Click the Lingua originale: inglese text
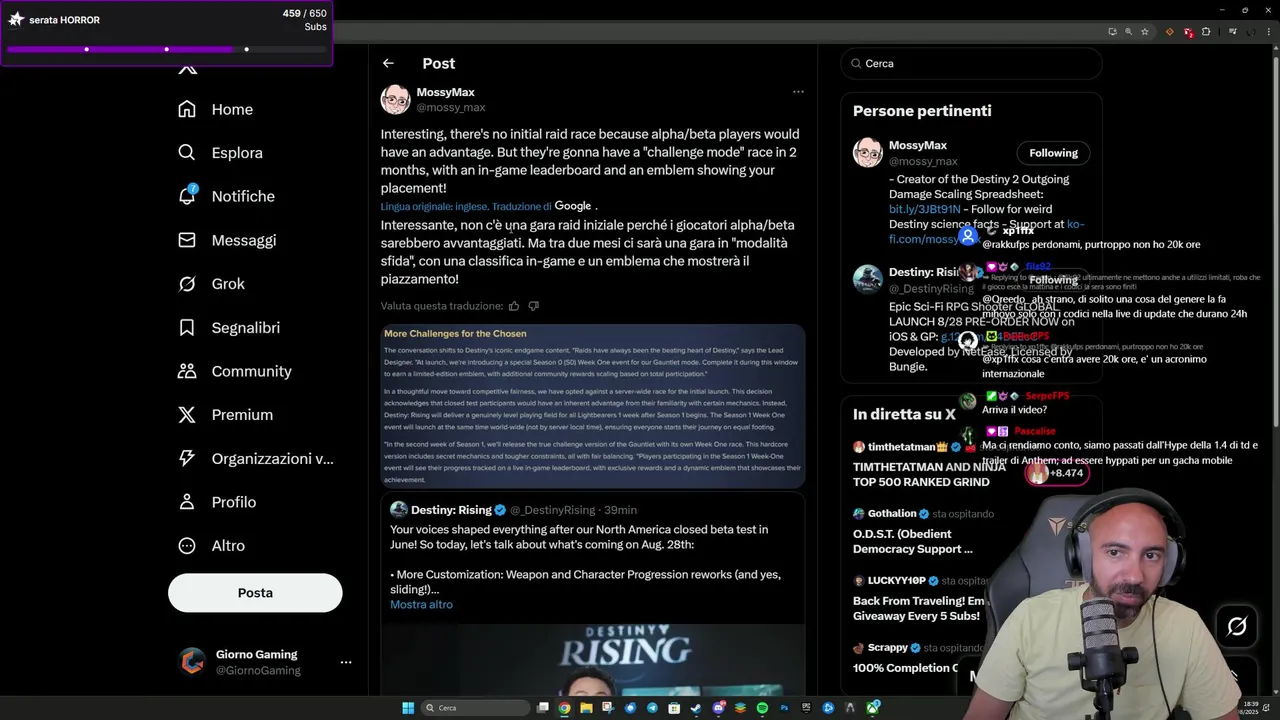This screenshot has width=1280, height=720. pyautogui.click(x=434, y=207)
